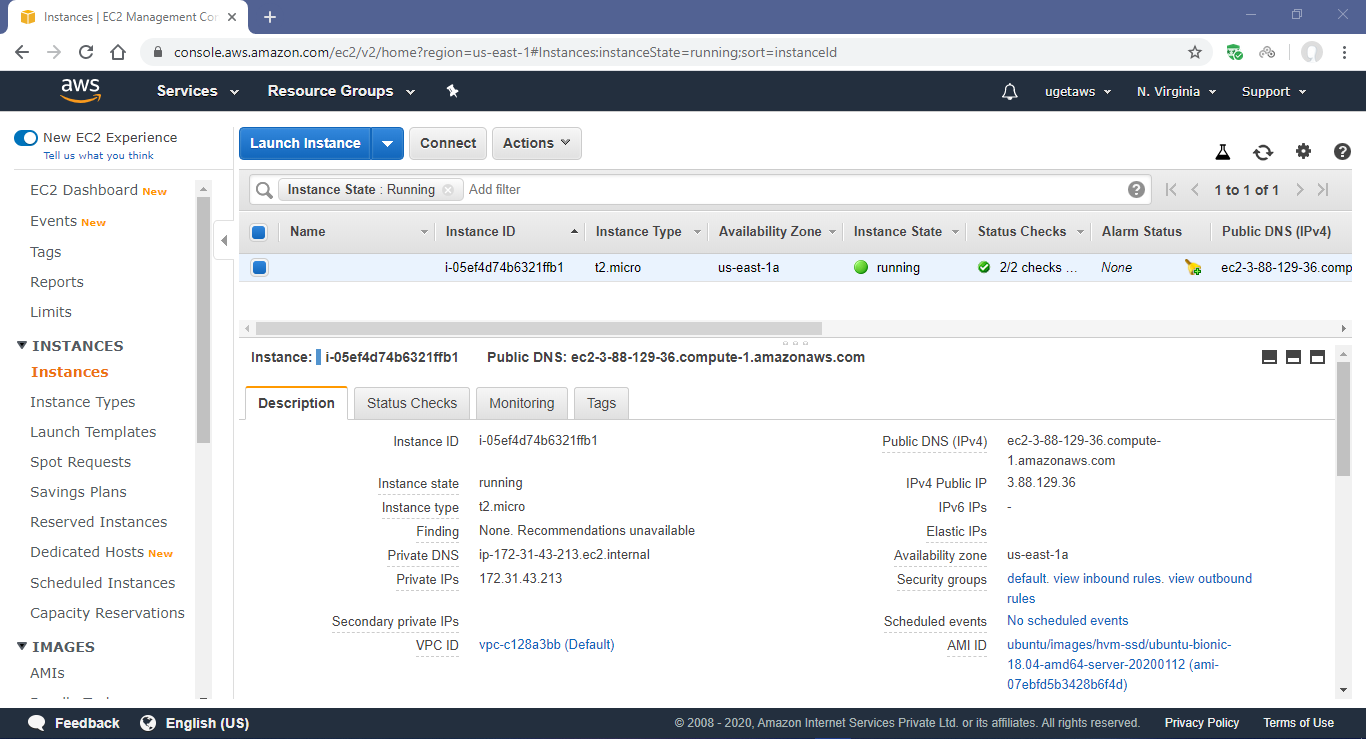Toggle checkbox for instance i-05ef4d74b6321ffb1
The width and height of the screenshot is (1366, 739).
[x=259, y=267]
